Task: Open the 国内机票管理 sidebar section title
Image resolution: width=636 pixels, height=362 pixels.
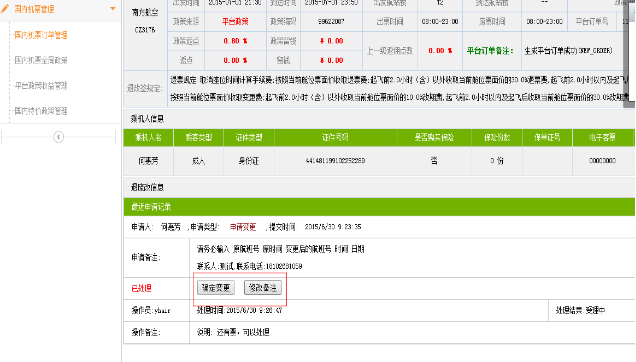Action: (34, 9)
